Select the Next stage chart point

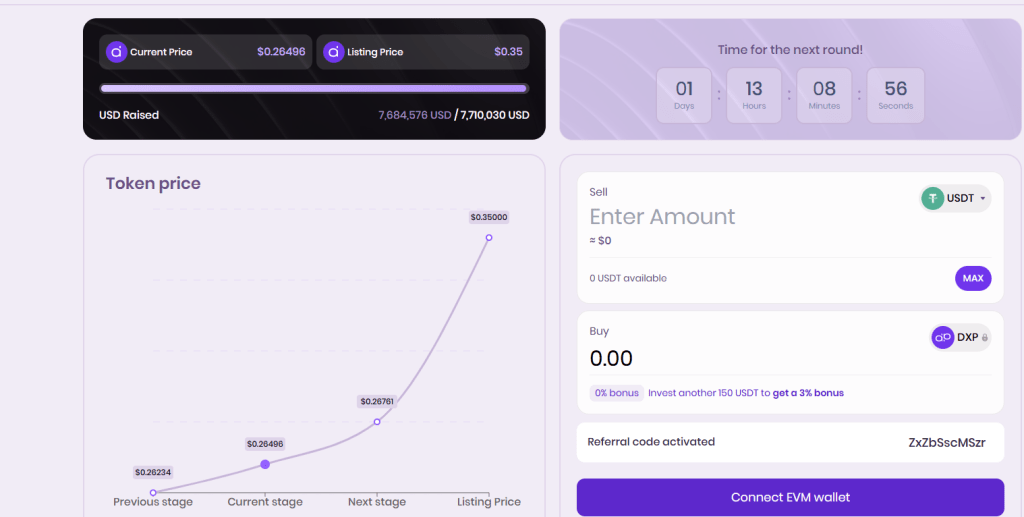coord(377,421)
